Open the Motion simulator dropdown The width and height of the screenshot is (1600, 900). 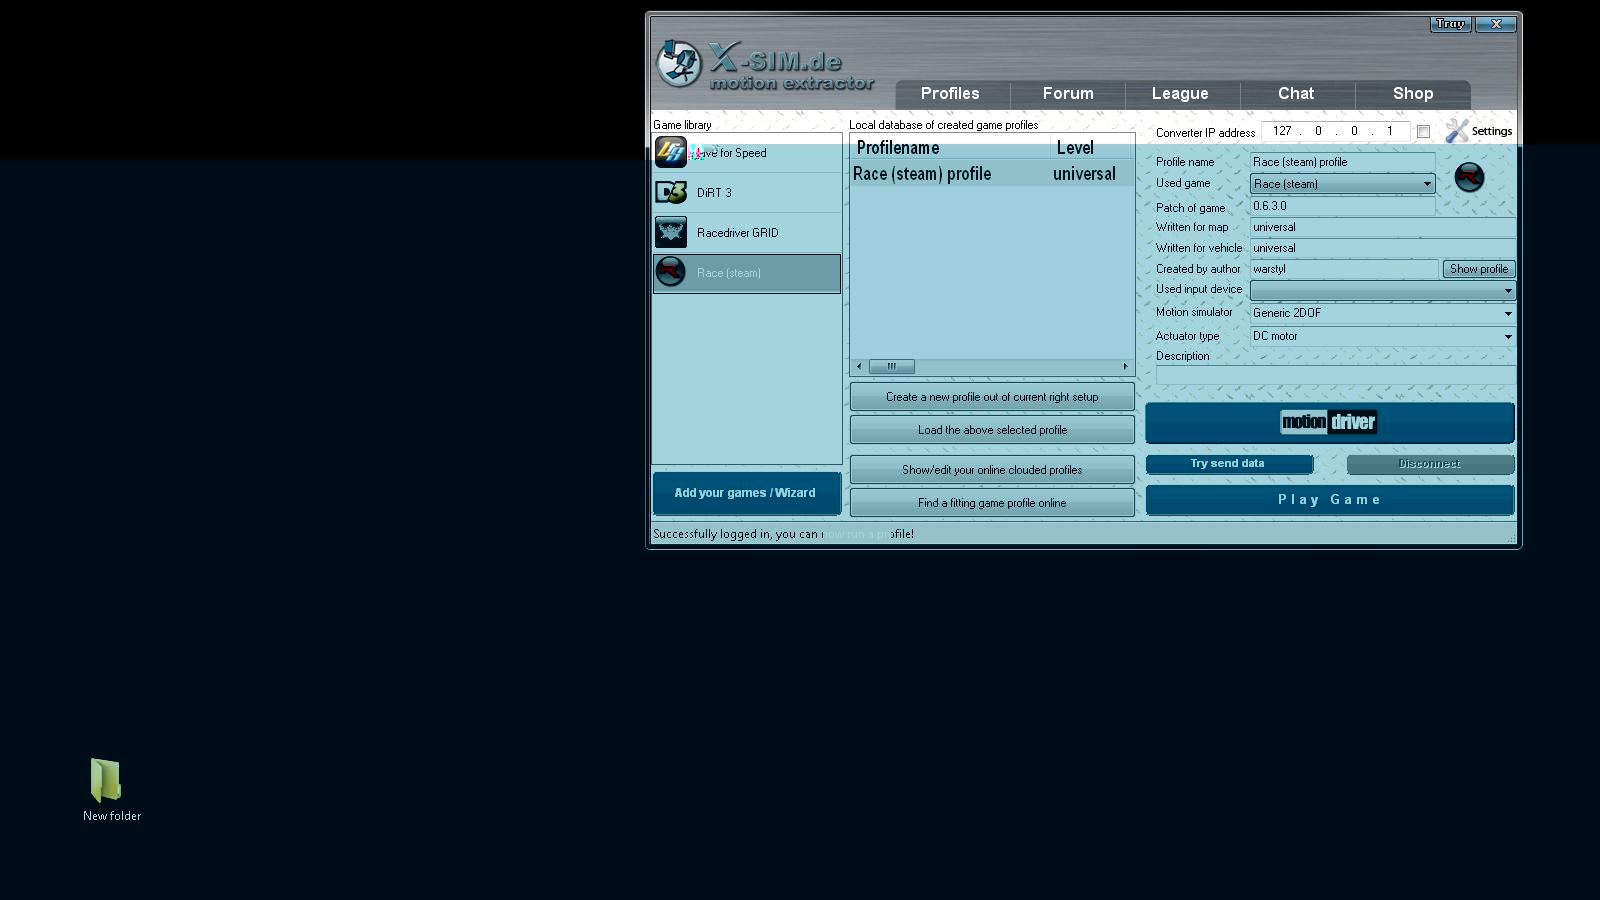click(x=1507, y=314)
